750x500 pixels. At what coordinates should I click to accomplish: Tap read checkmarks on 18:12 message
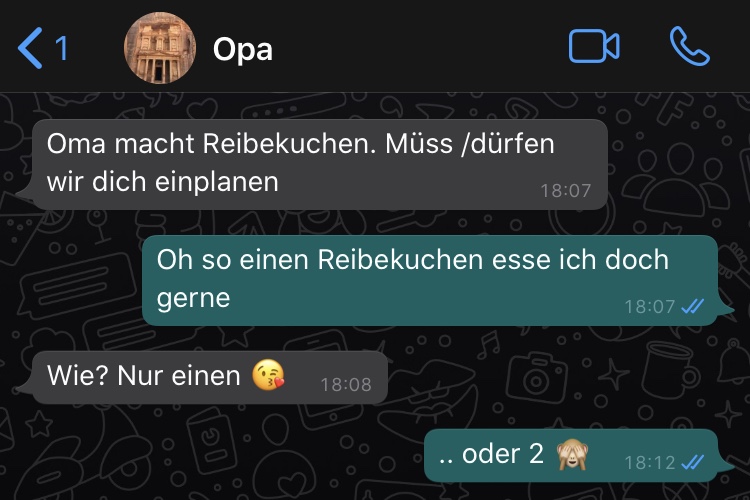[693, 462]
